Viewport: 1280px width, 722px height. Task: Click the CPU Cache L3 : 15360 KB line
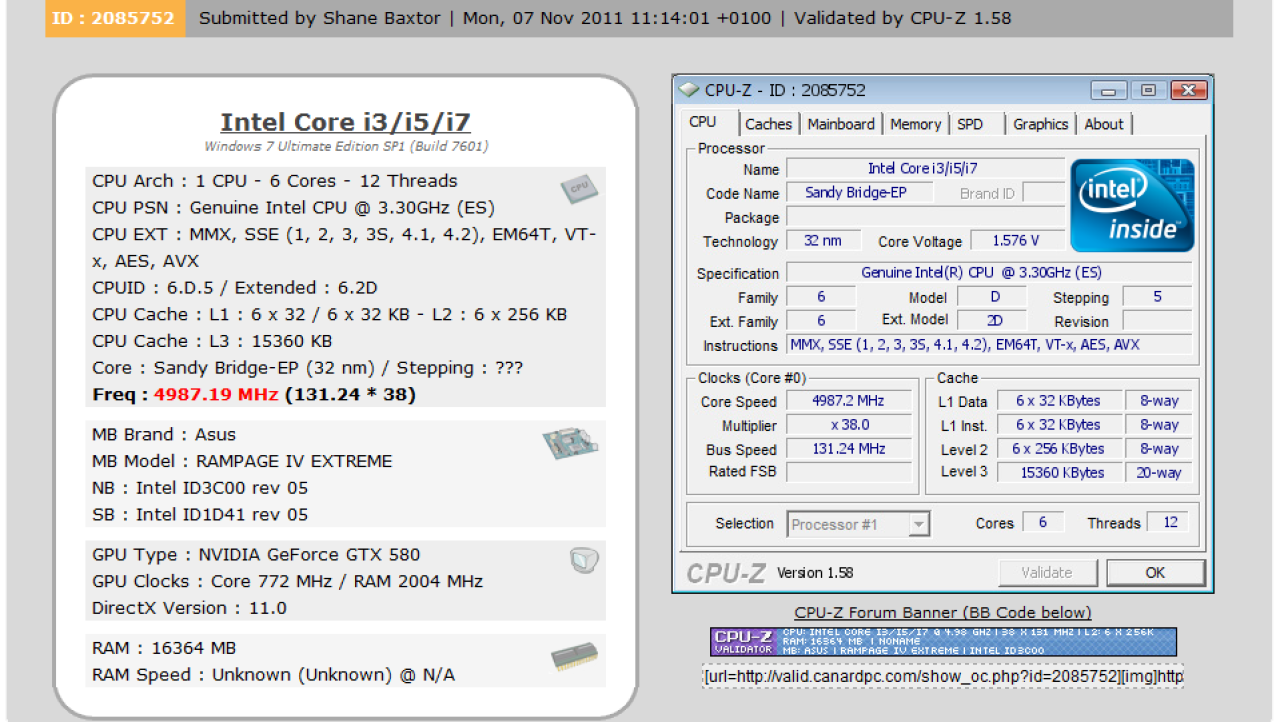click(212, 341)
